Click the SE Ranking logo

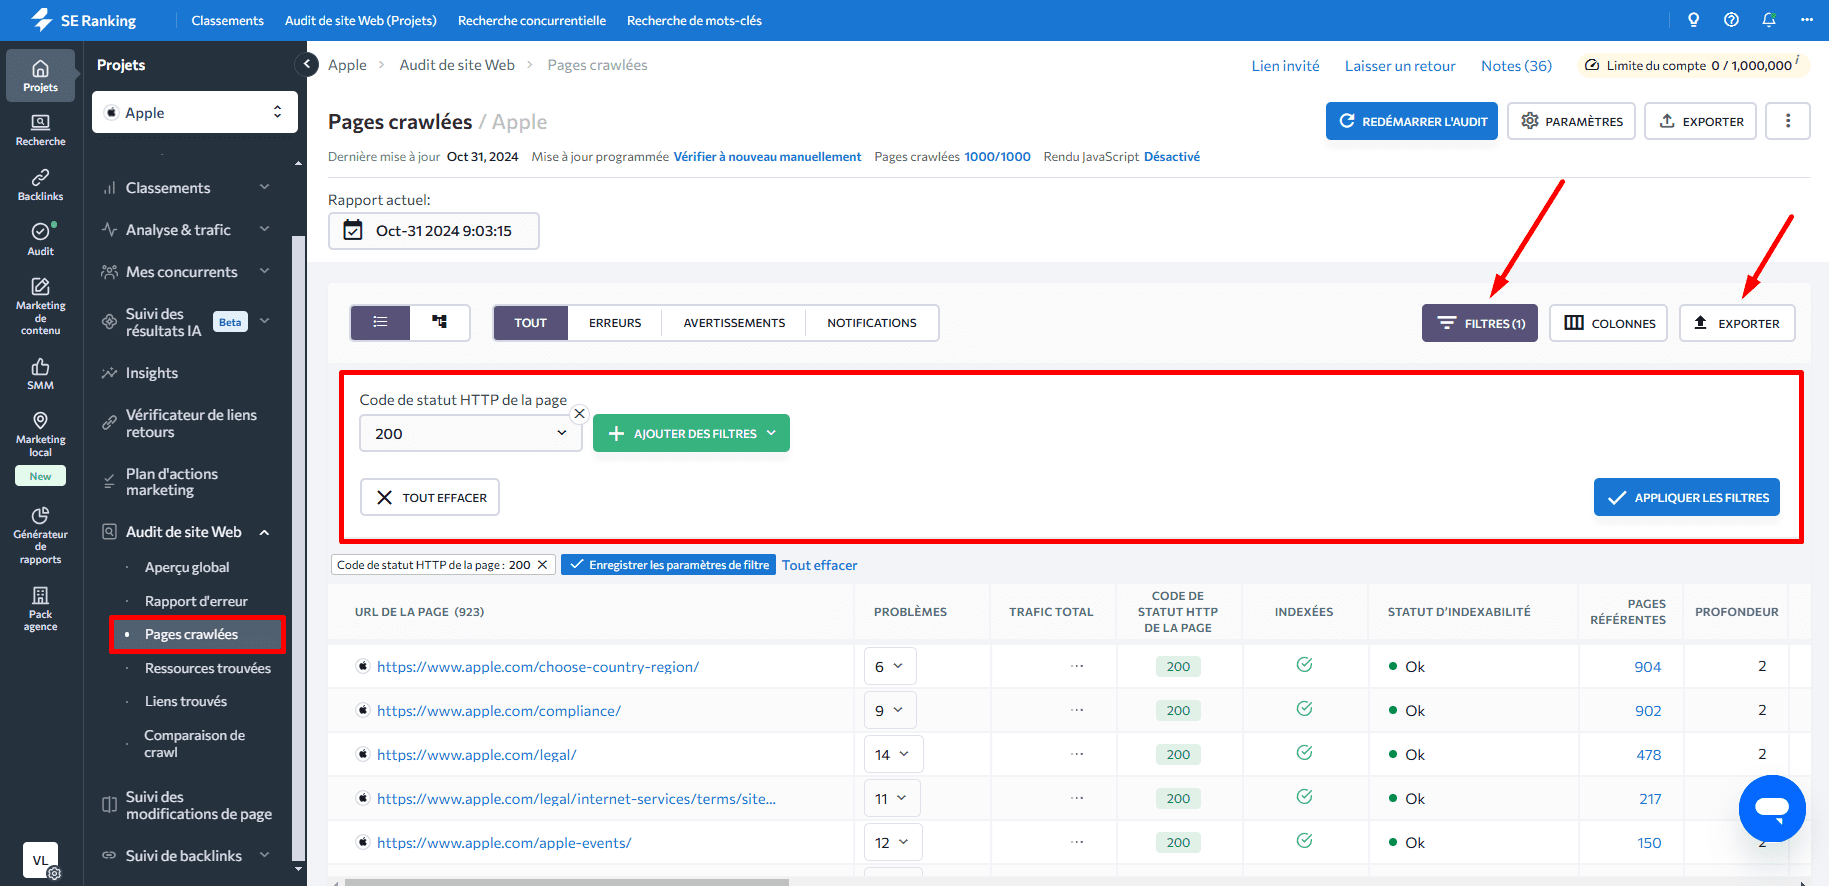[x=83, y=20]
